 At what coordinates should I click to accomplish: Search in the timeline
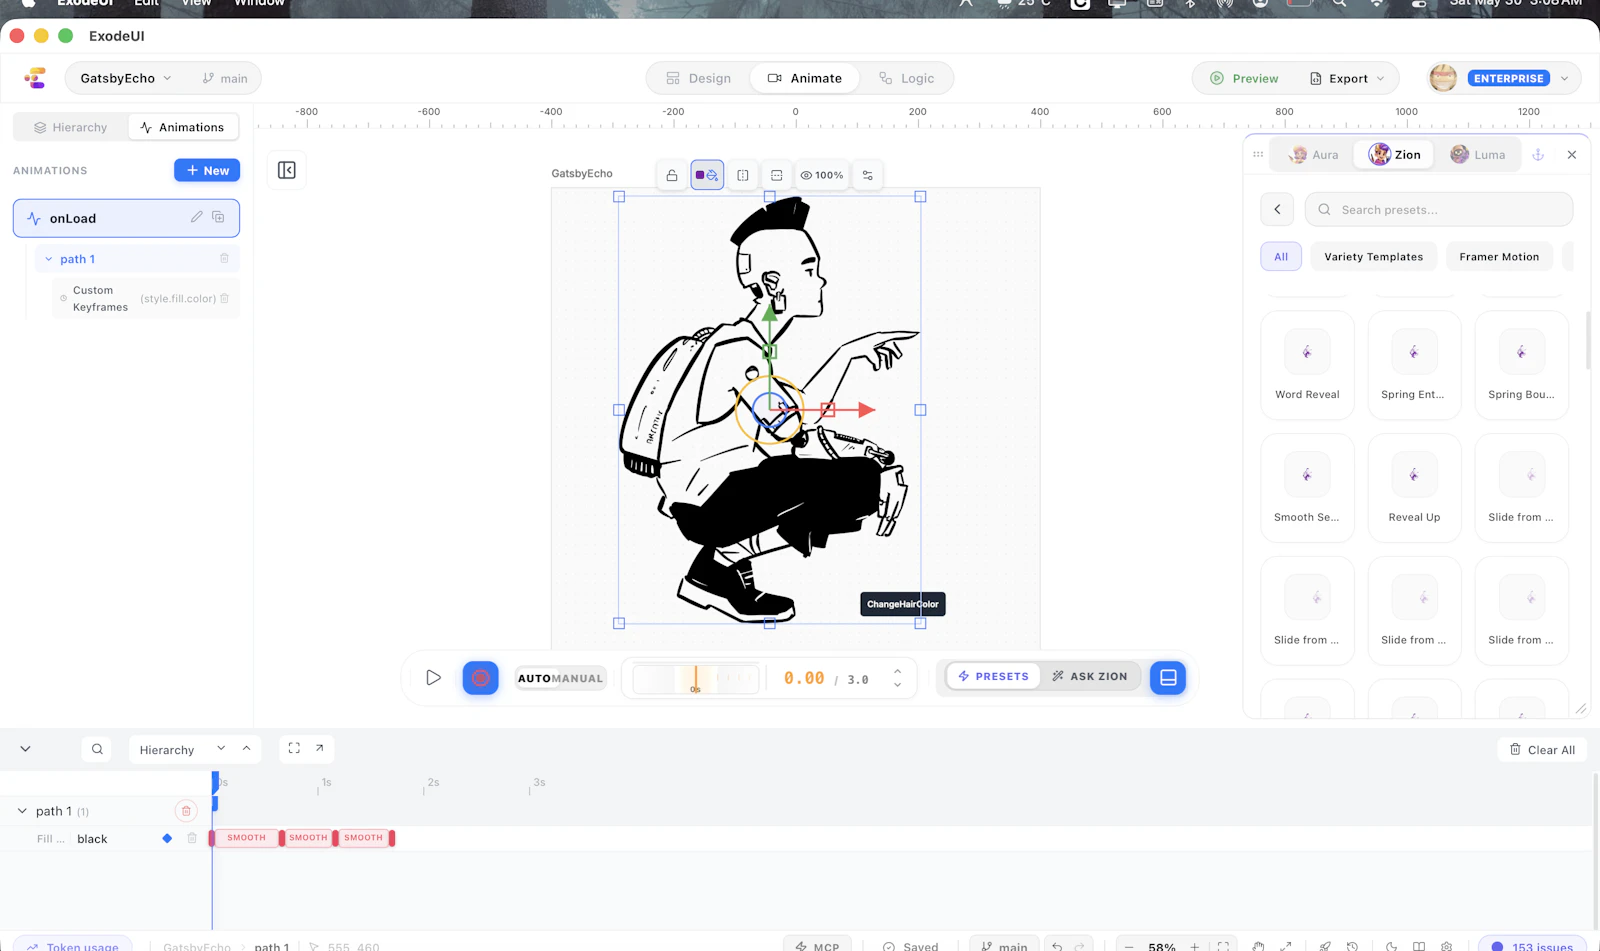97,749
